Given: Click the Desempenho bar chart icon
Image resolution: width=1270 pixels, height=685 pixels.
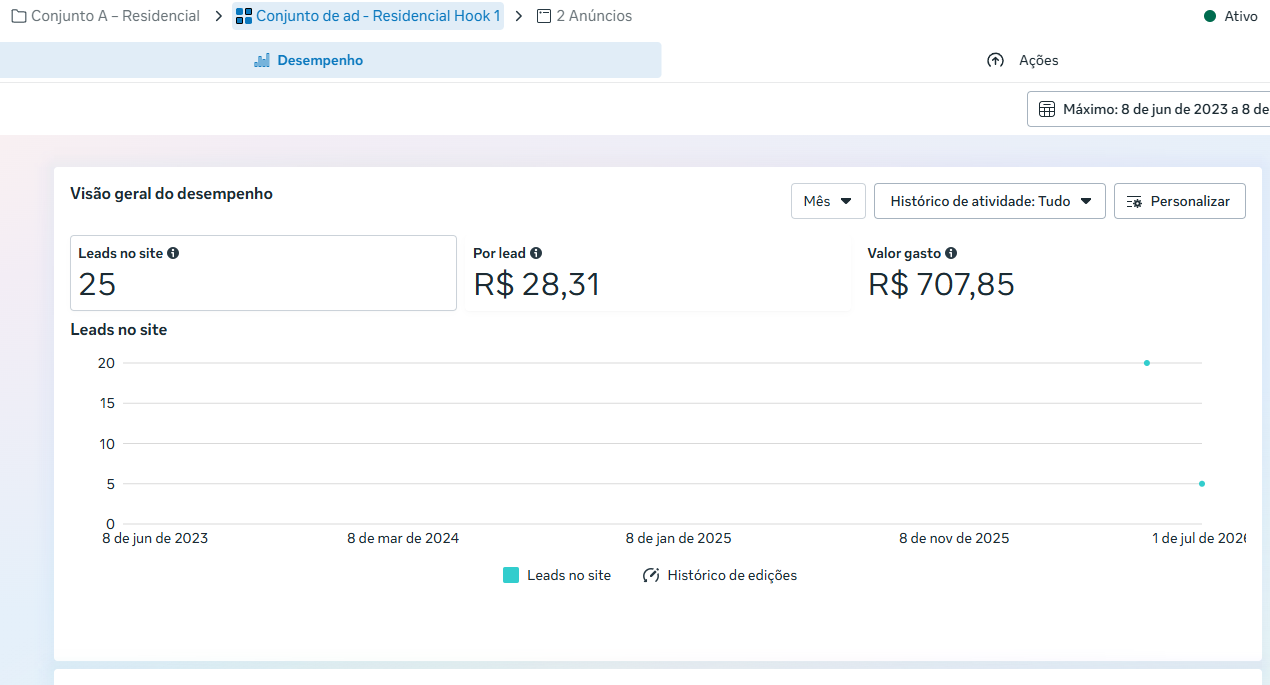Looking at the screenshot, I should pyautogui.click(x=262, y=60).
